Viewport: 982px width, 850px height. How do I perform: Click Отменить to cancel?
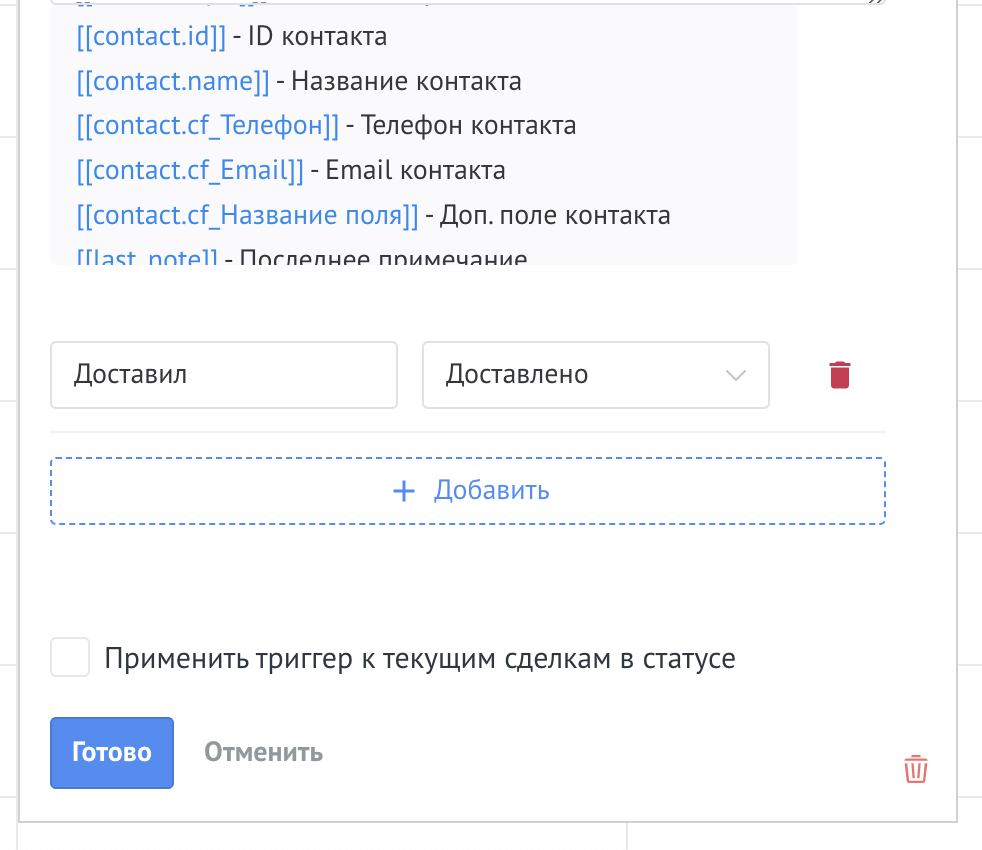(264, 752)
